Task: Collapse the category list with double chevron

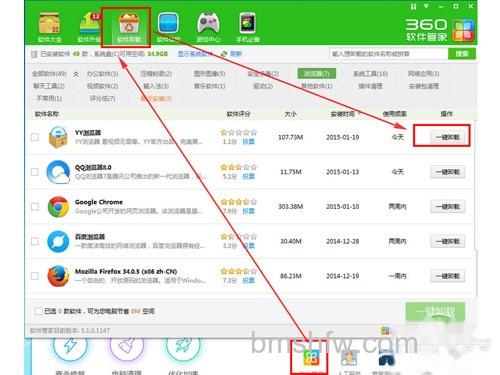Action: click(x=76, y=74)
